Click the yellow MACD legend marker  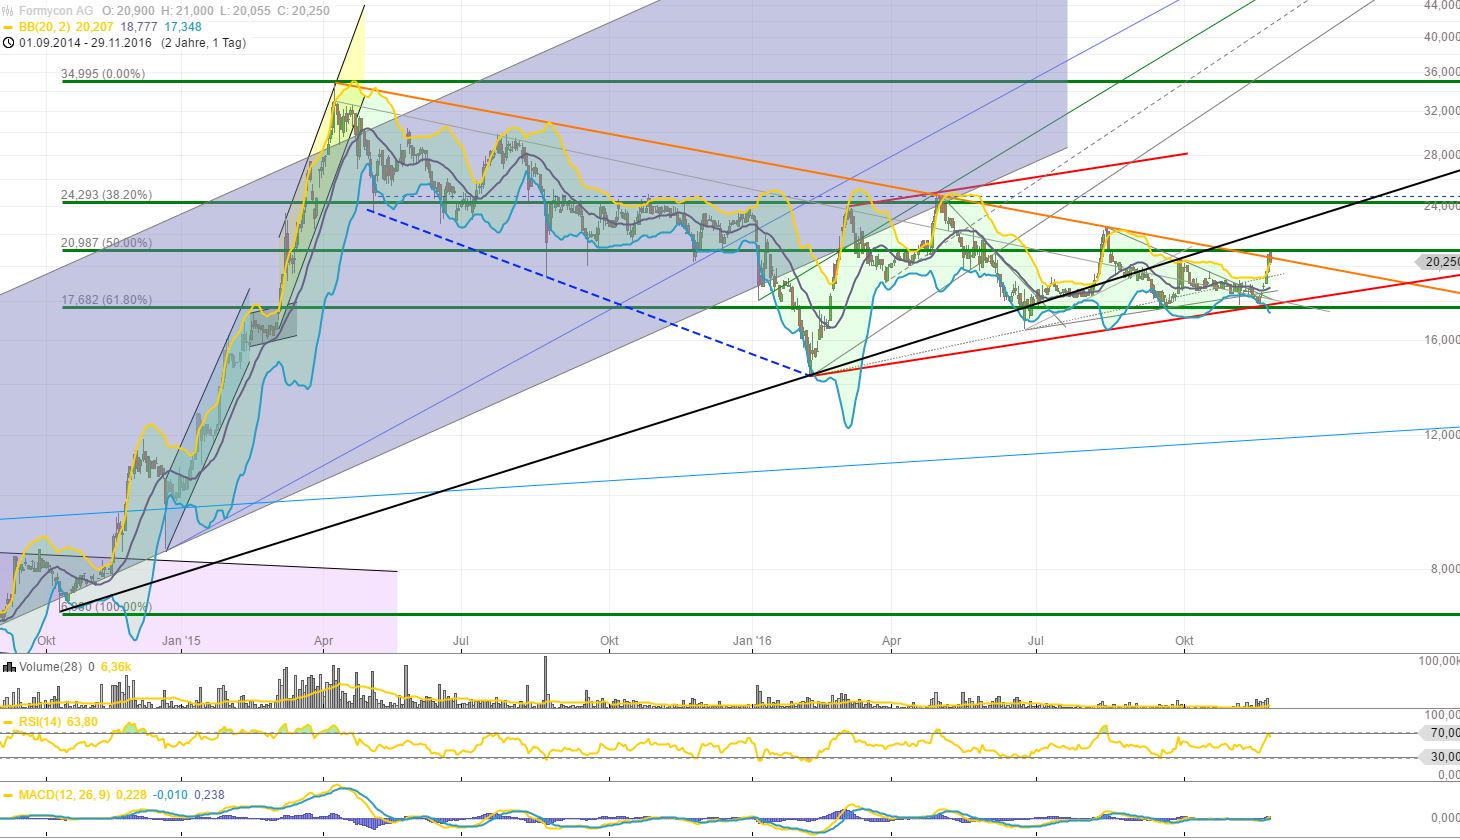click(9, 795)
